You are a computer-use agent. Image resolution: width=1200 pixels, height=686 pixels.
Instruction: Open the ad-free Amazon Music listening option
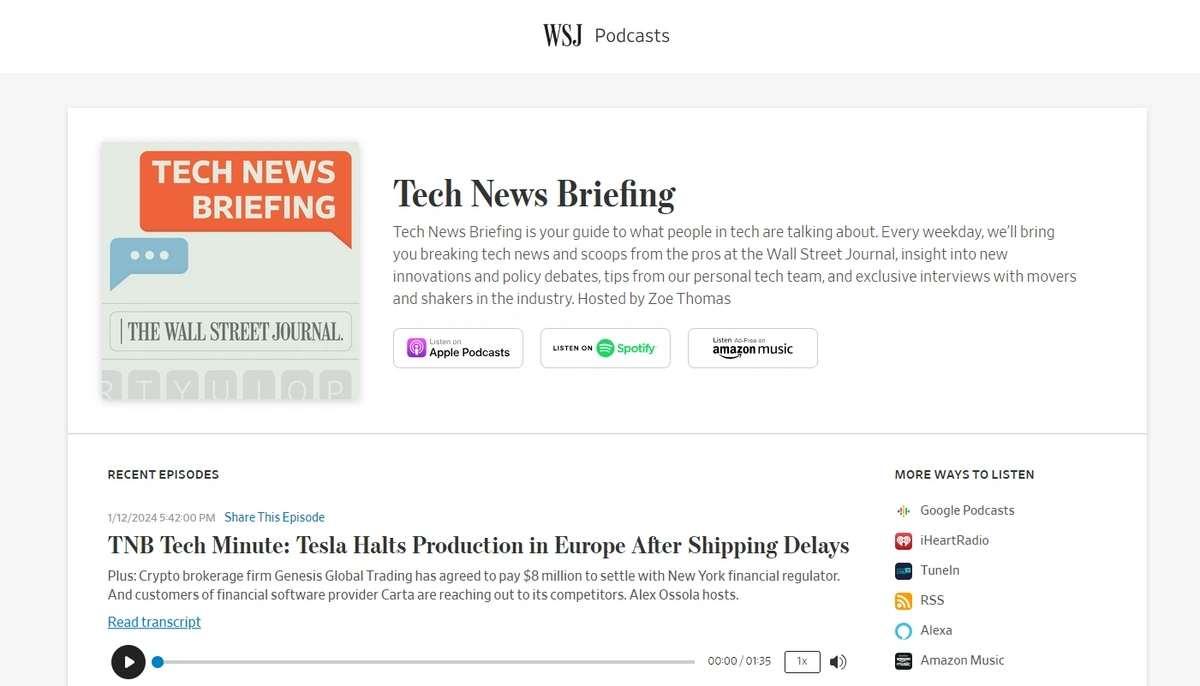tap(752, 348)
